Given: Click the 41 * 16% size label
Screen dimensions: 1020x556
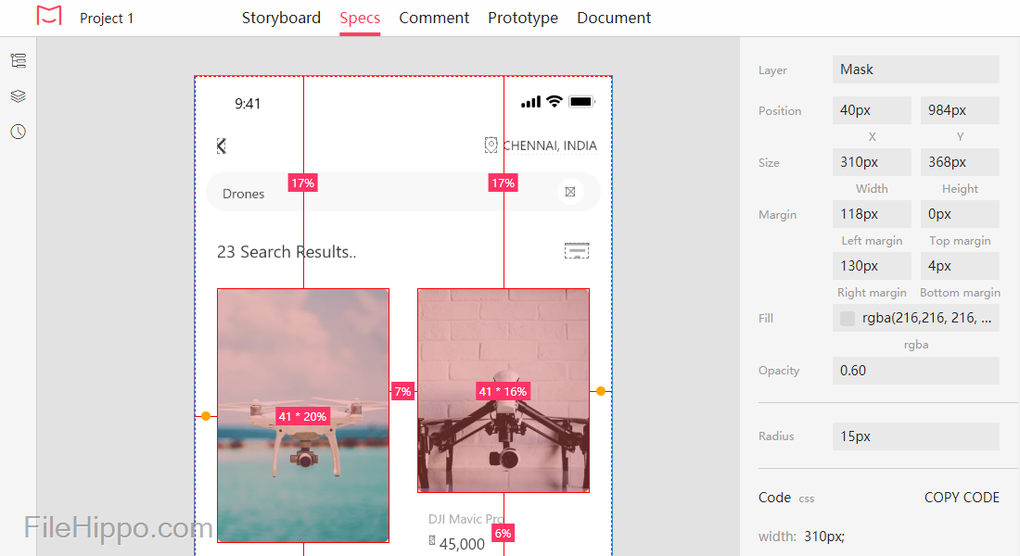Looking at the screenshot, I should pos(503,391).
